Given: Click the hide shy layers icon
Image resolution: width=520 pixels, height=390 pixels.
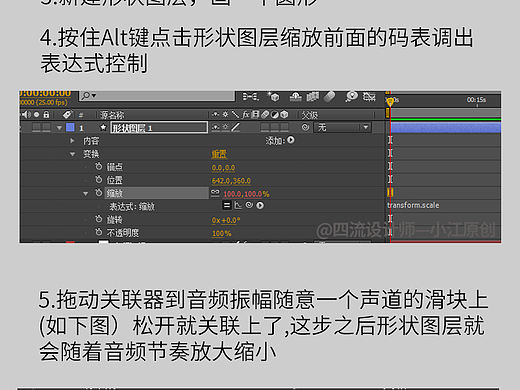Looking at the screenshot, I should (296, 97).
